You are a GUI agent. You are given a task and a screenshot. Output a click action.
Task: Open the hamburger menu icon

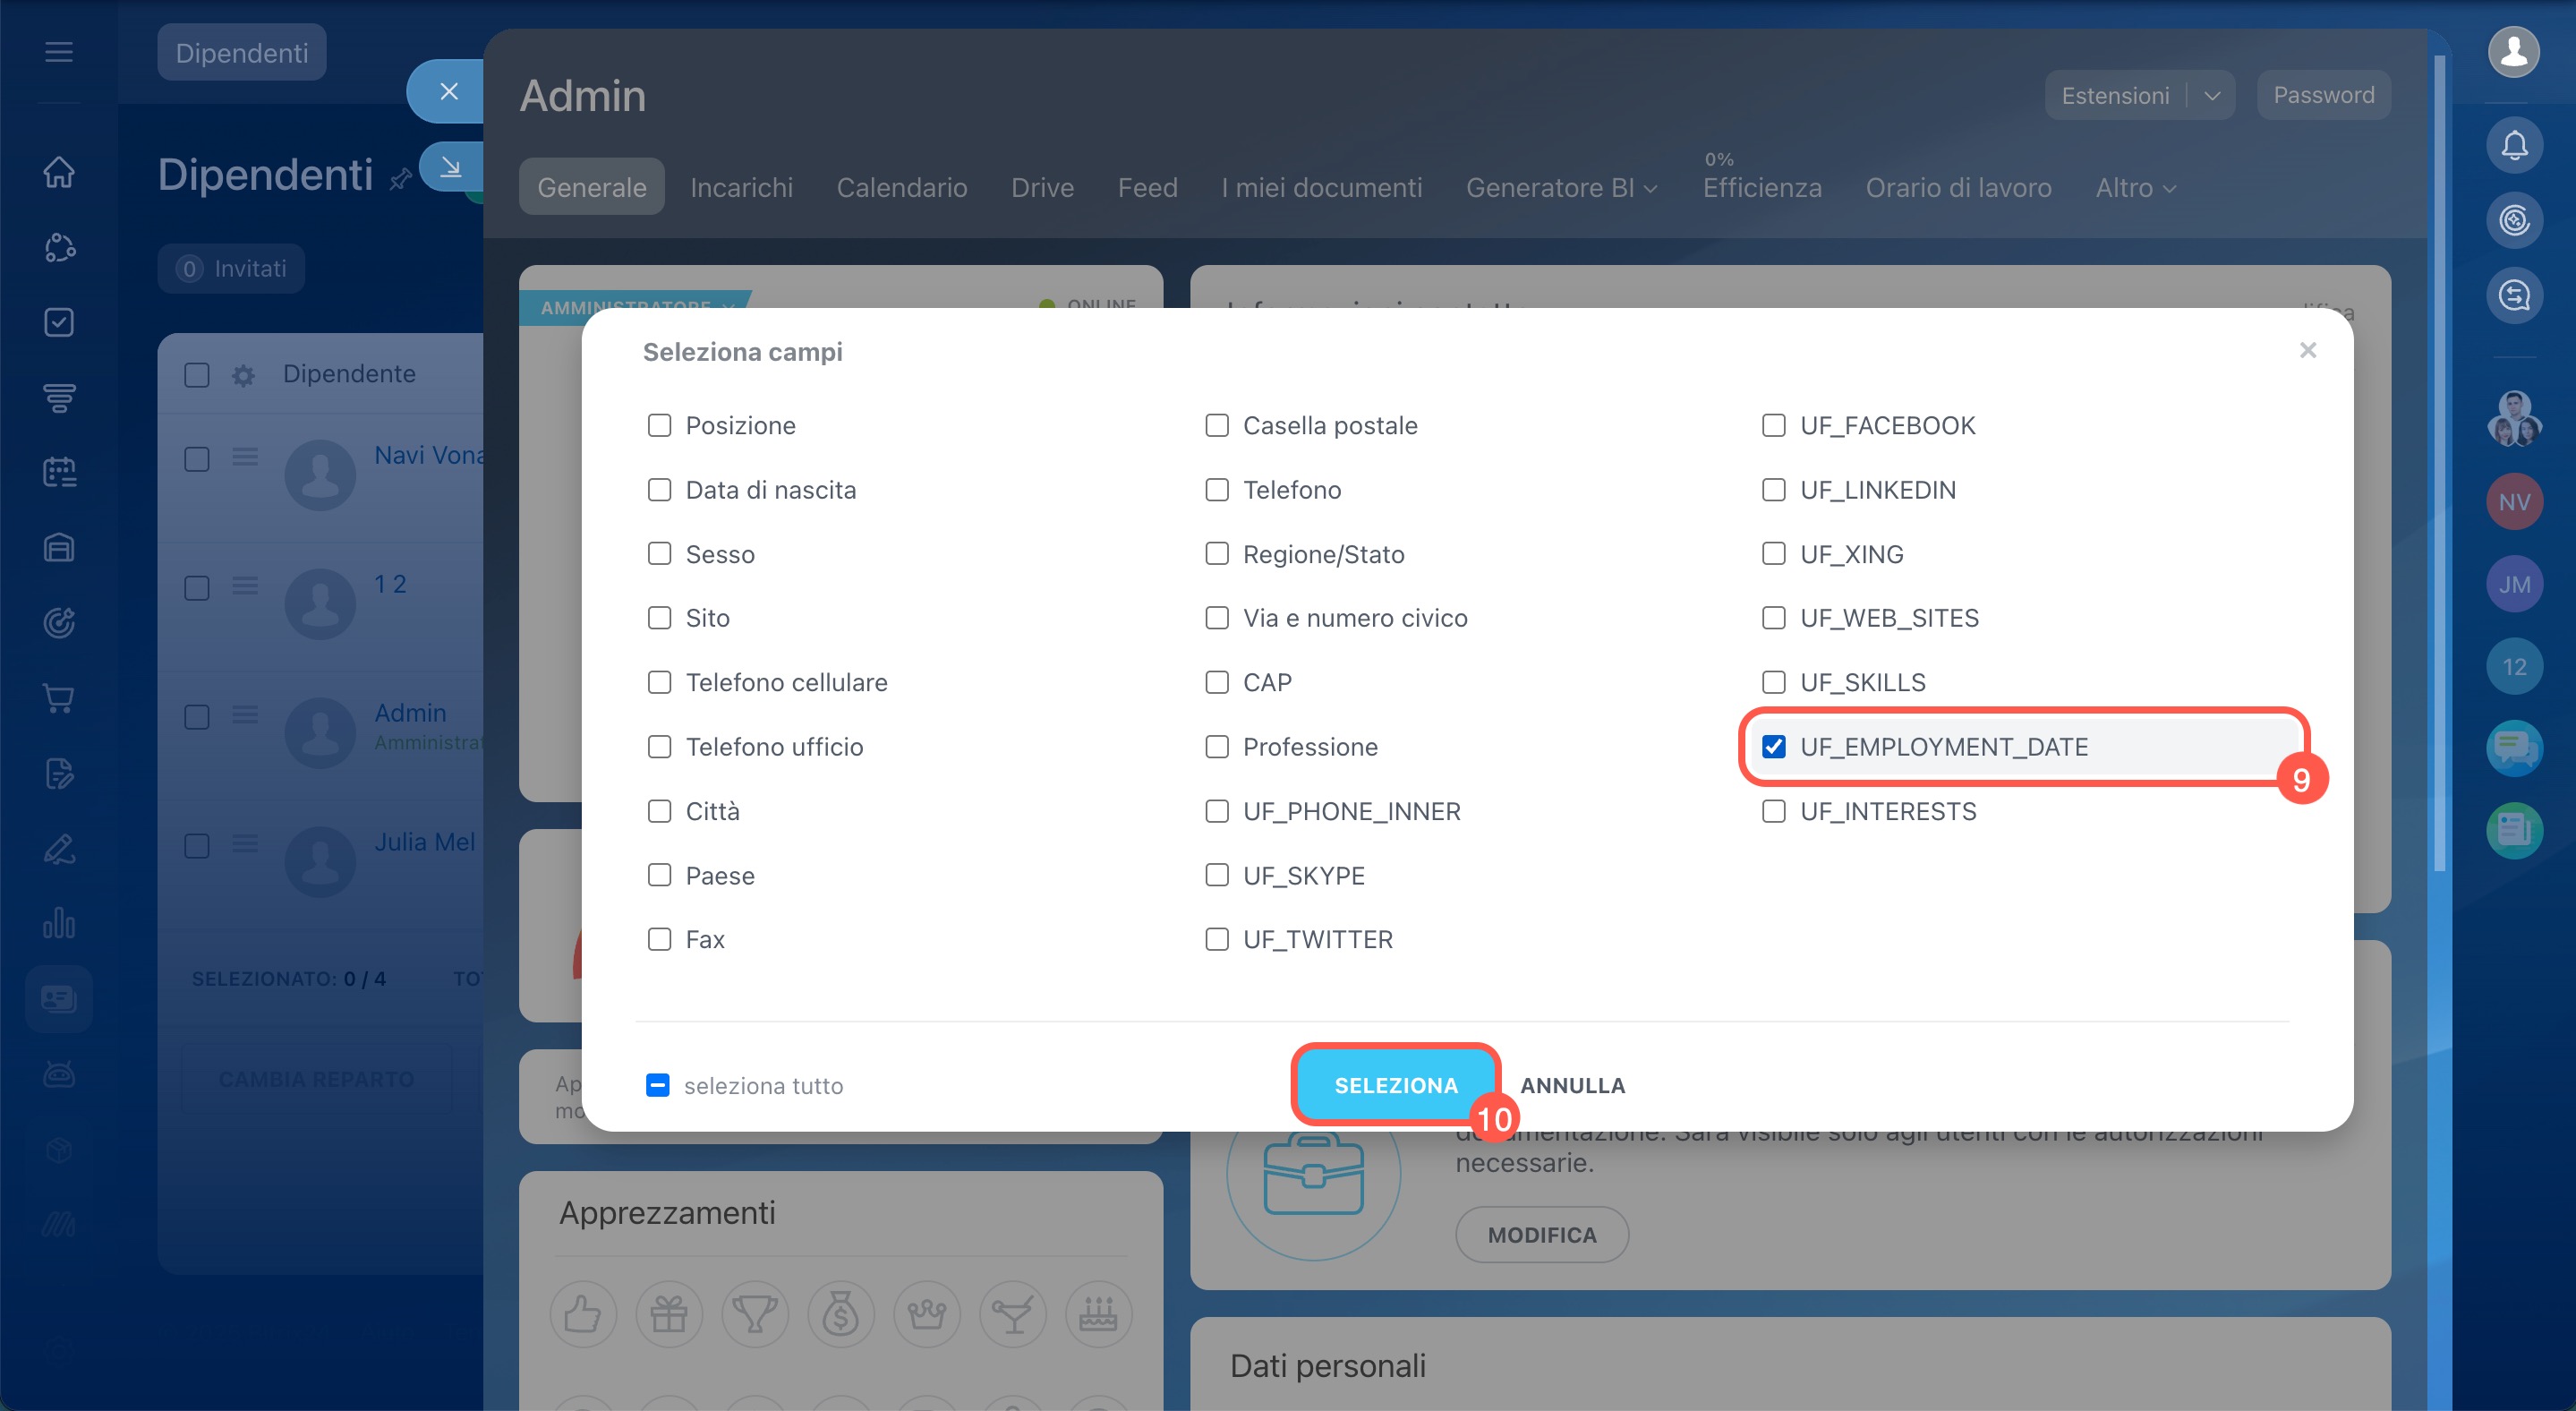59,51
